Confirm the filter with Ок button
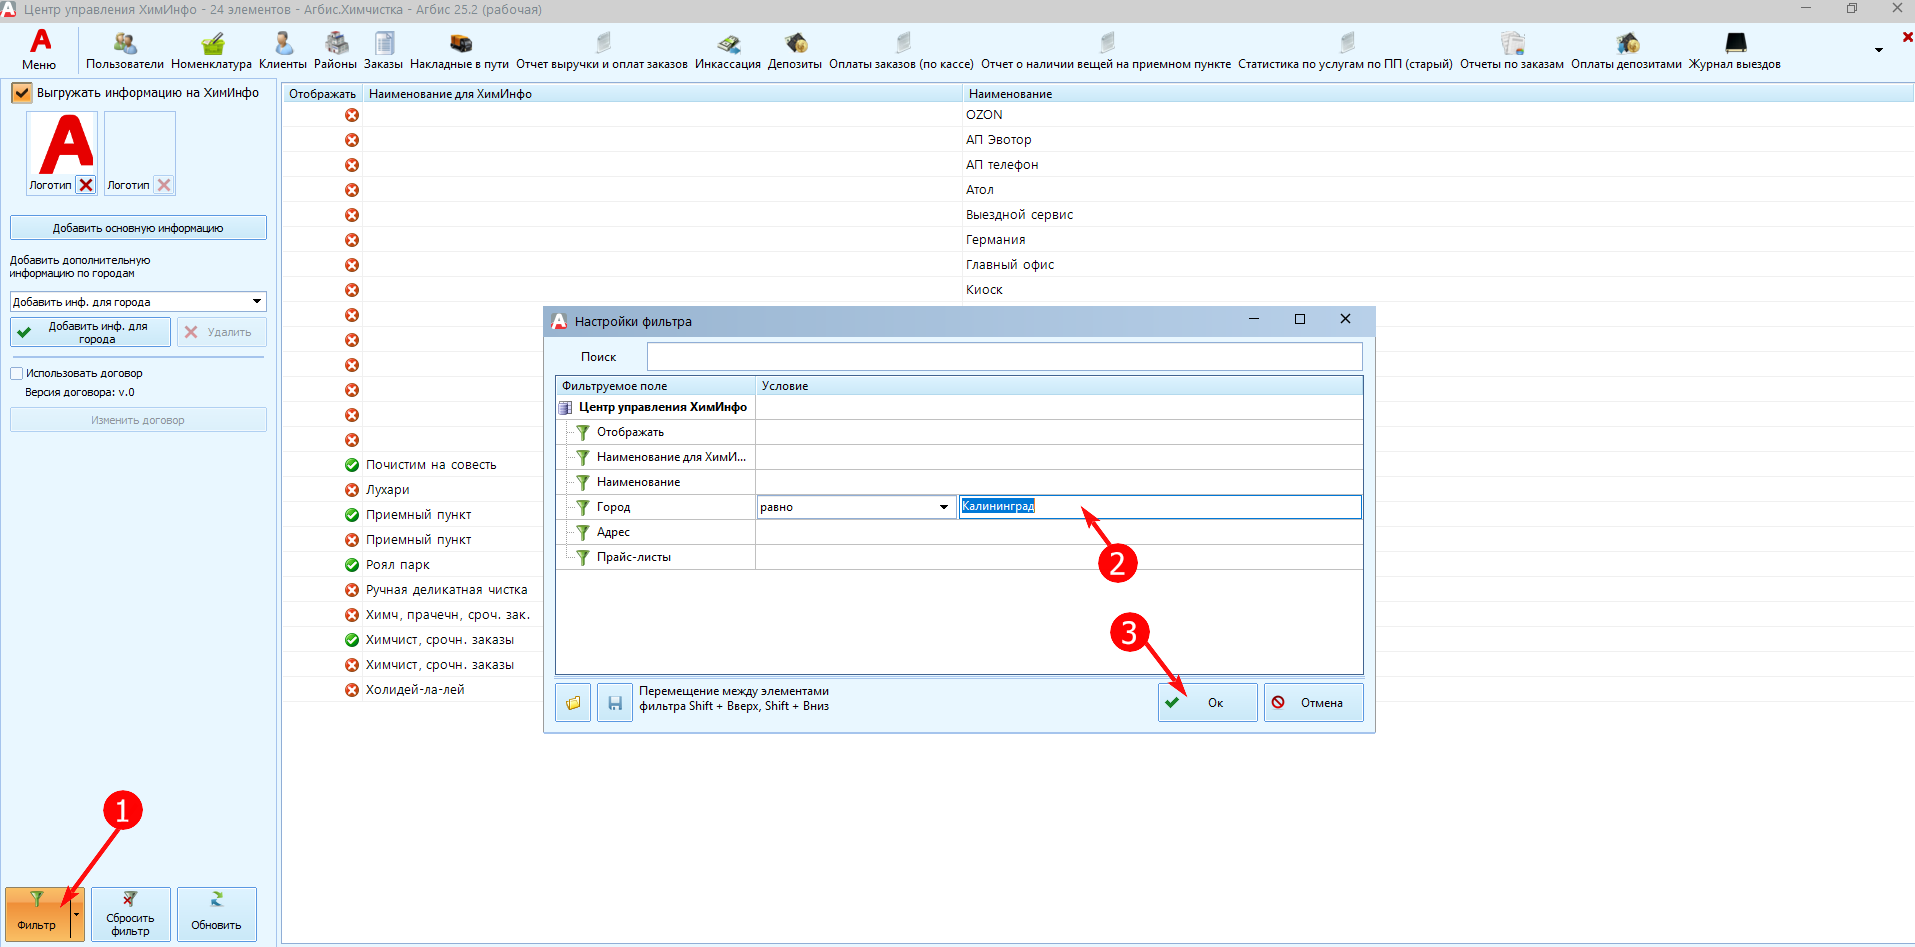The height and width of the screenshot is (947, 1915). tap(1207, 703)
